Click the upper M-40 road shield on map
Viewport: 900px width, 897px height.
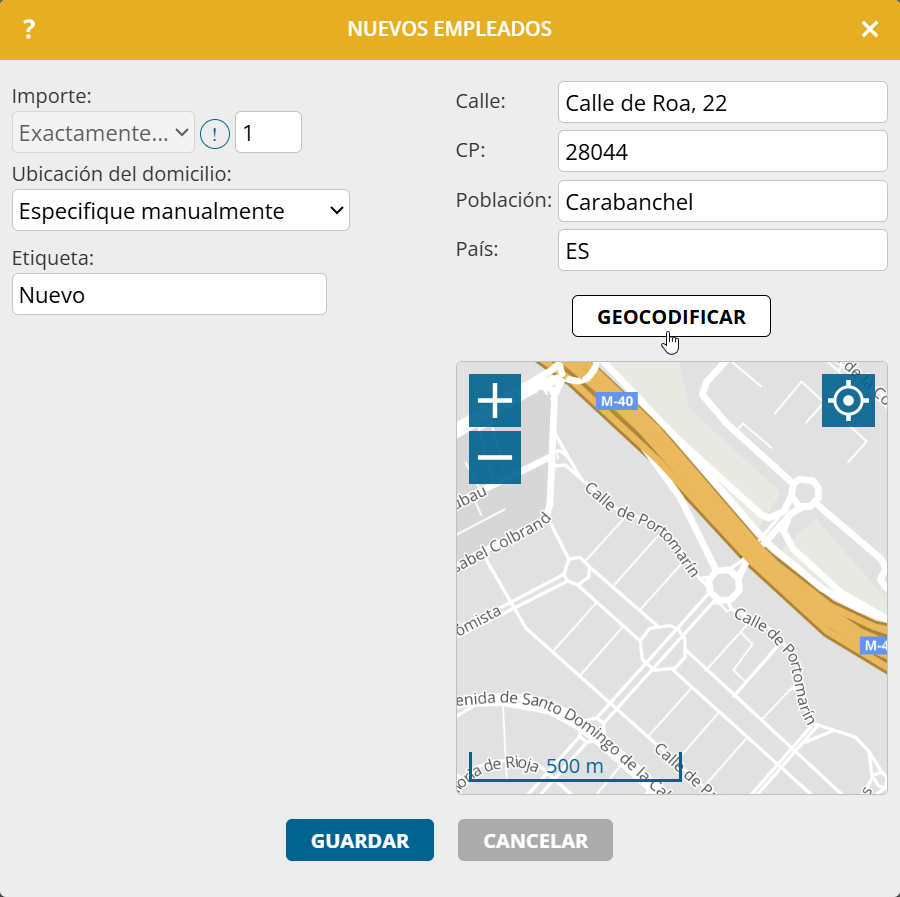[x=617, y=402]
